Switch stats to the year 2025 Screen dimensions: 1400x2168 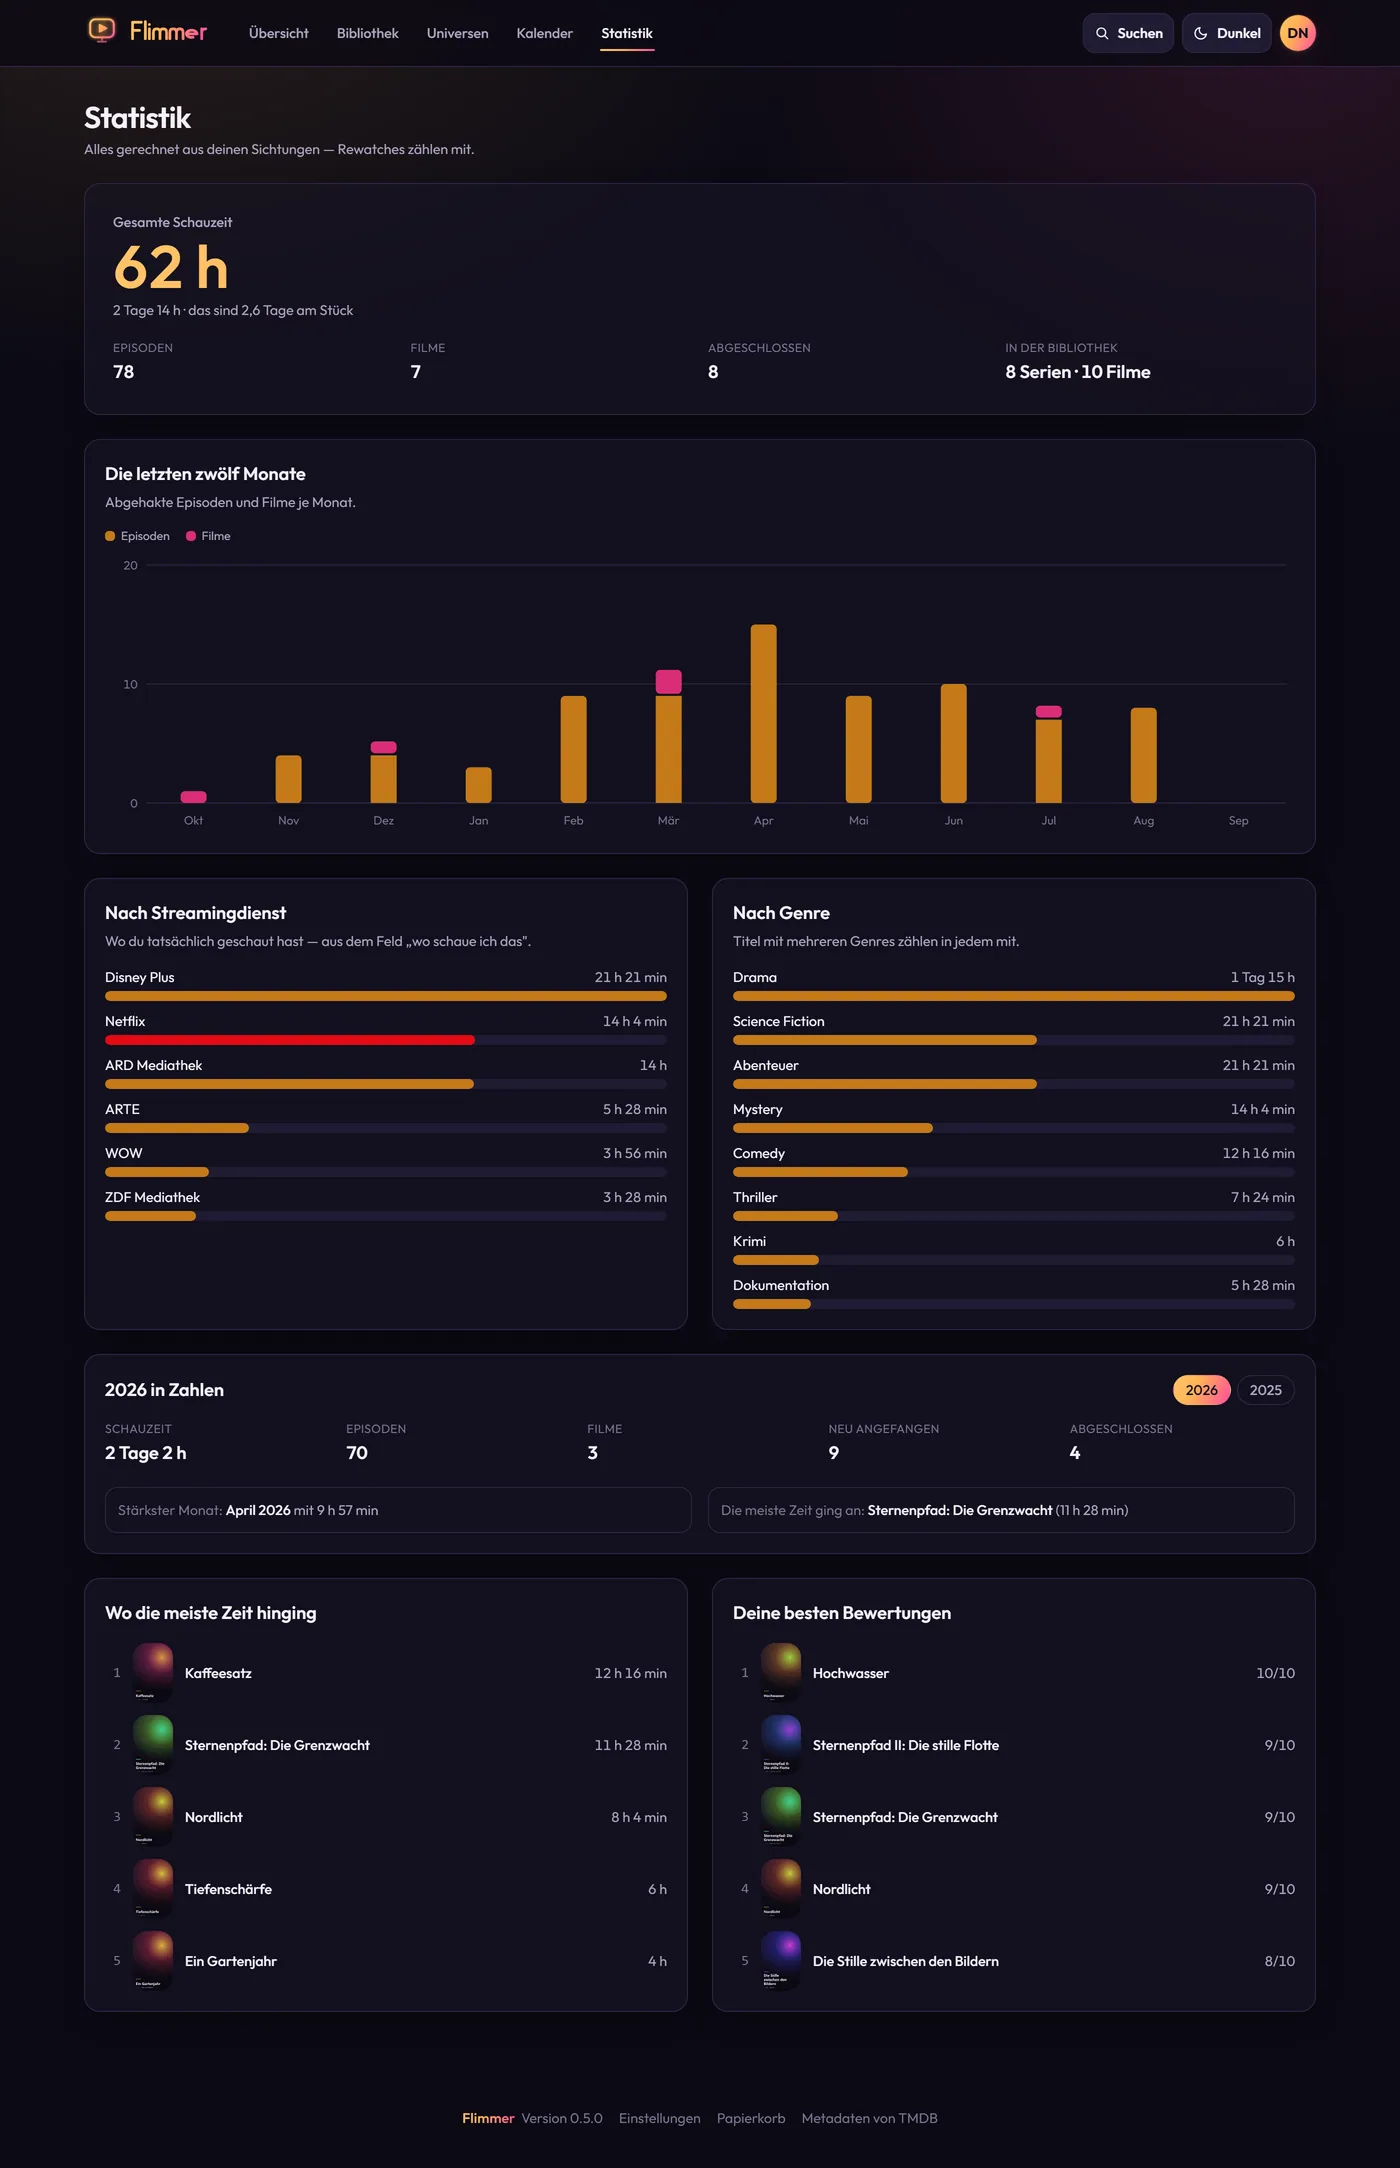(x=1265, y=1390)
